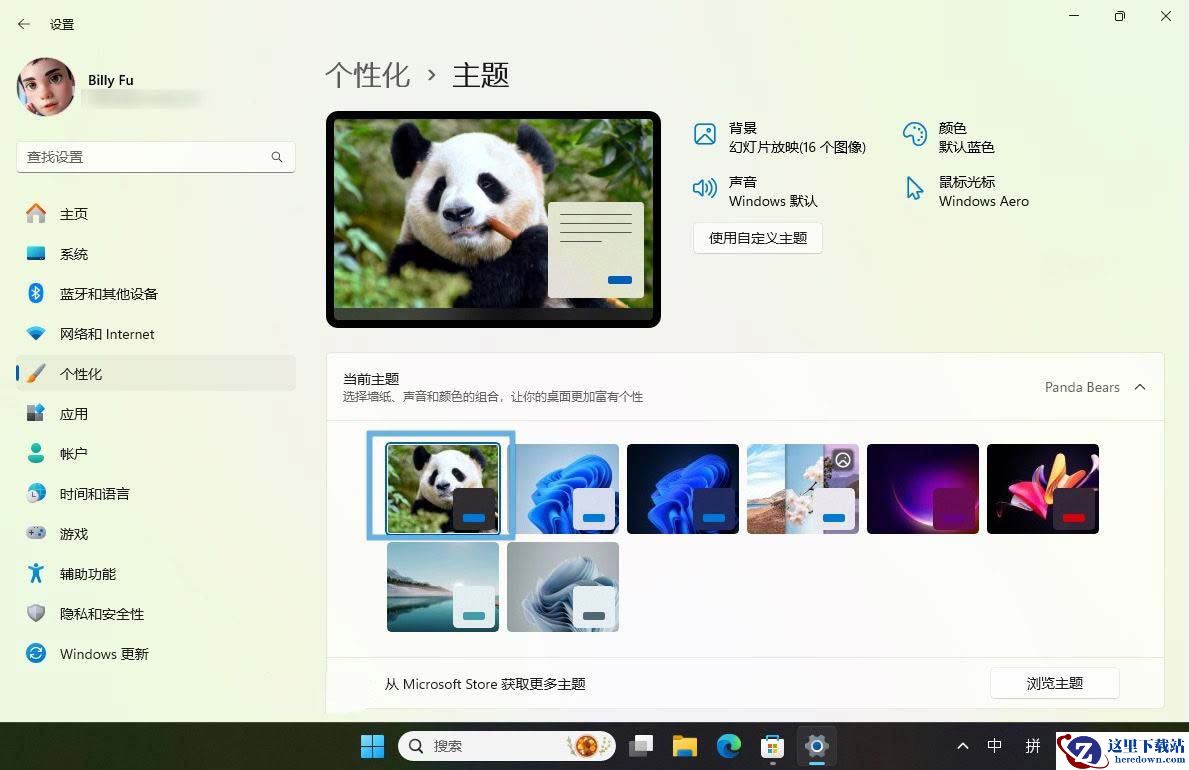This screenshot has height=770, width=1189.
Task: Click the 帐户 person icon
Action: tap(36, 454)
